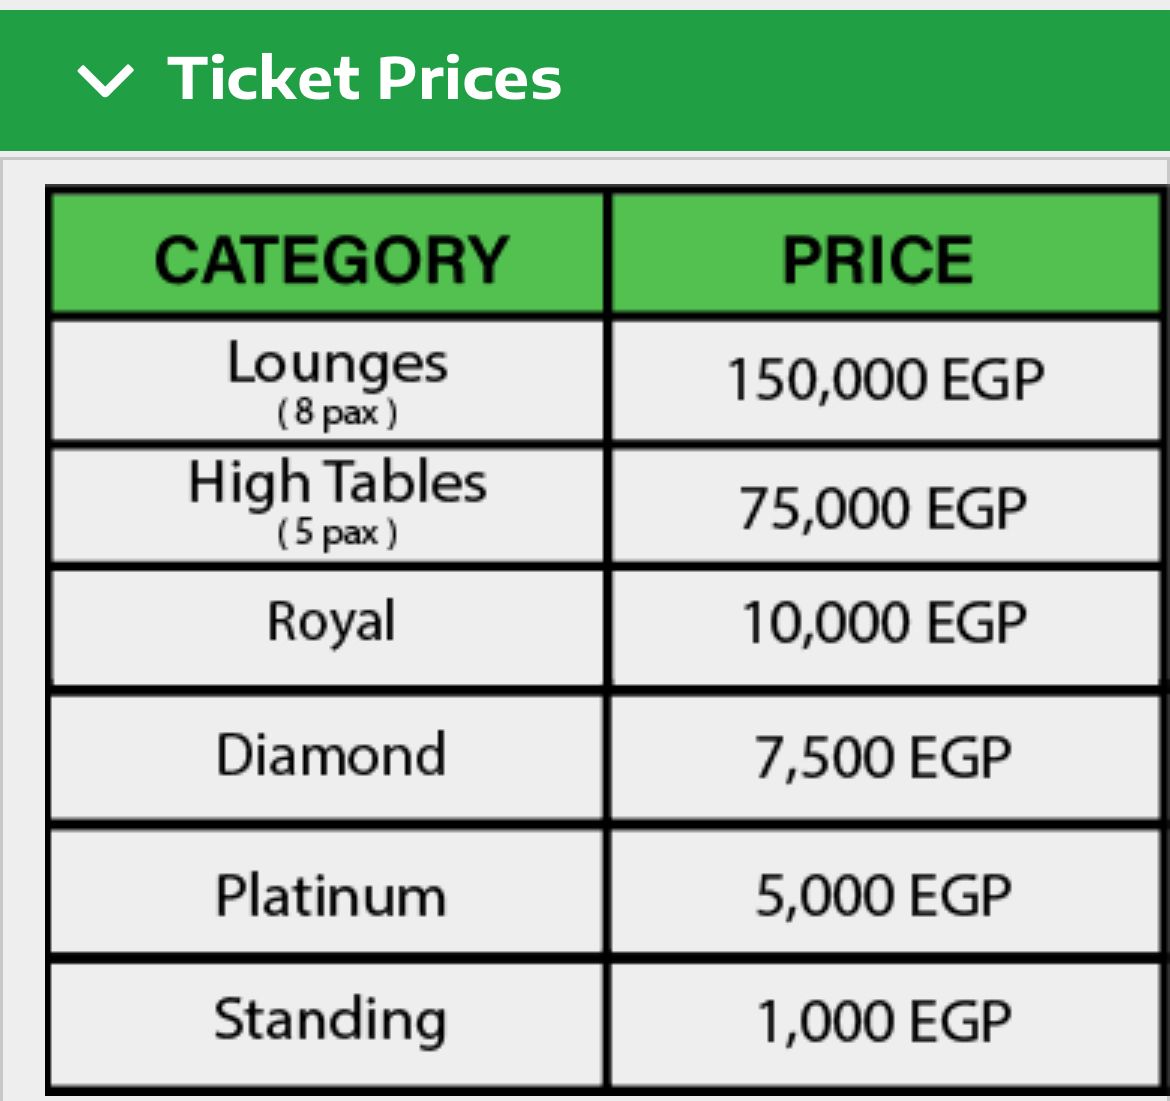Pick the Platinum ticket category
1170x1101 pixels.
tap(329, 891)
